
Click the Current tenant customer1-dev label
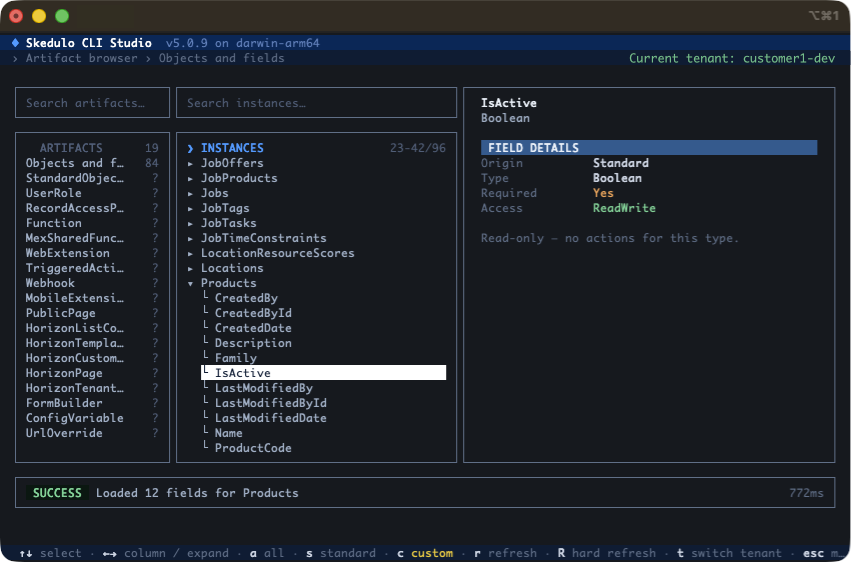tap(732, 58)
